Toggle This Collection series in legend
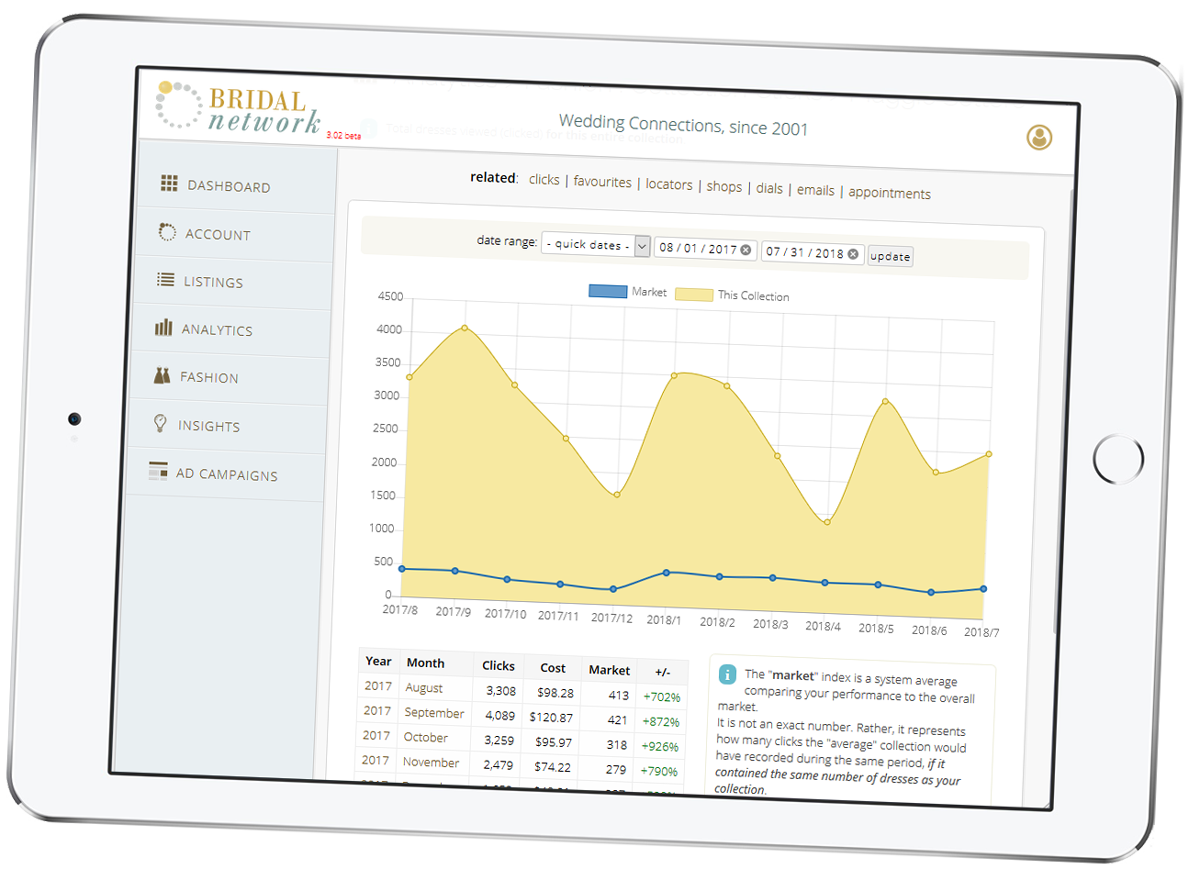Viewport: 1200px width, 869px height. (x=694, y=295)
